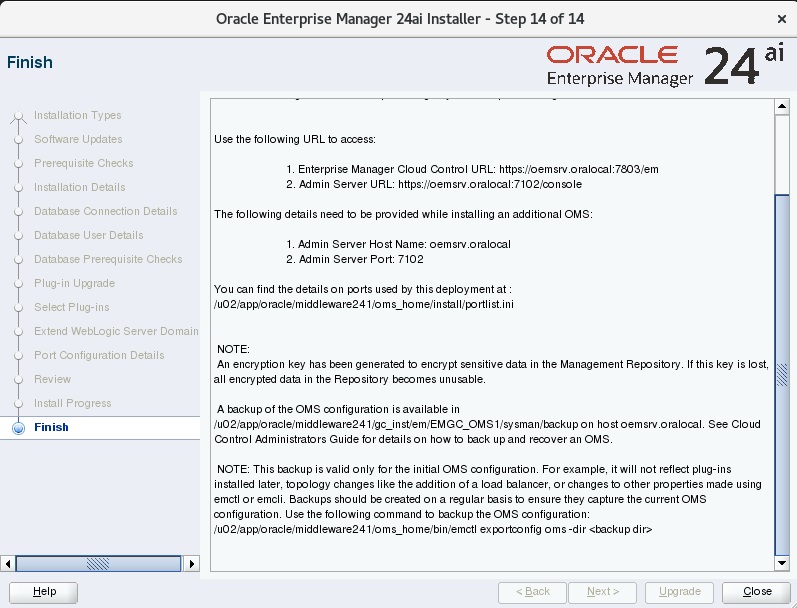Select the Installation Details step
797x608 pixels.
pyautogui.click(x=80, y=187)
